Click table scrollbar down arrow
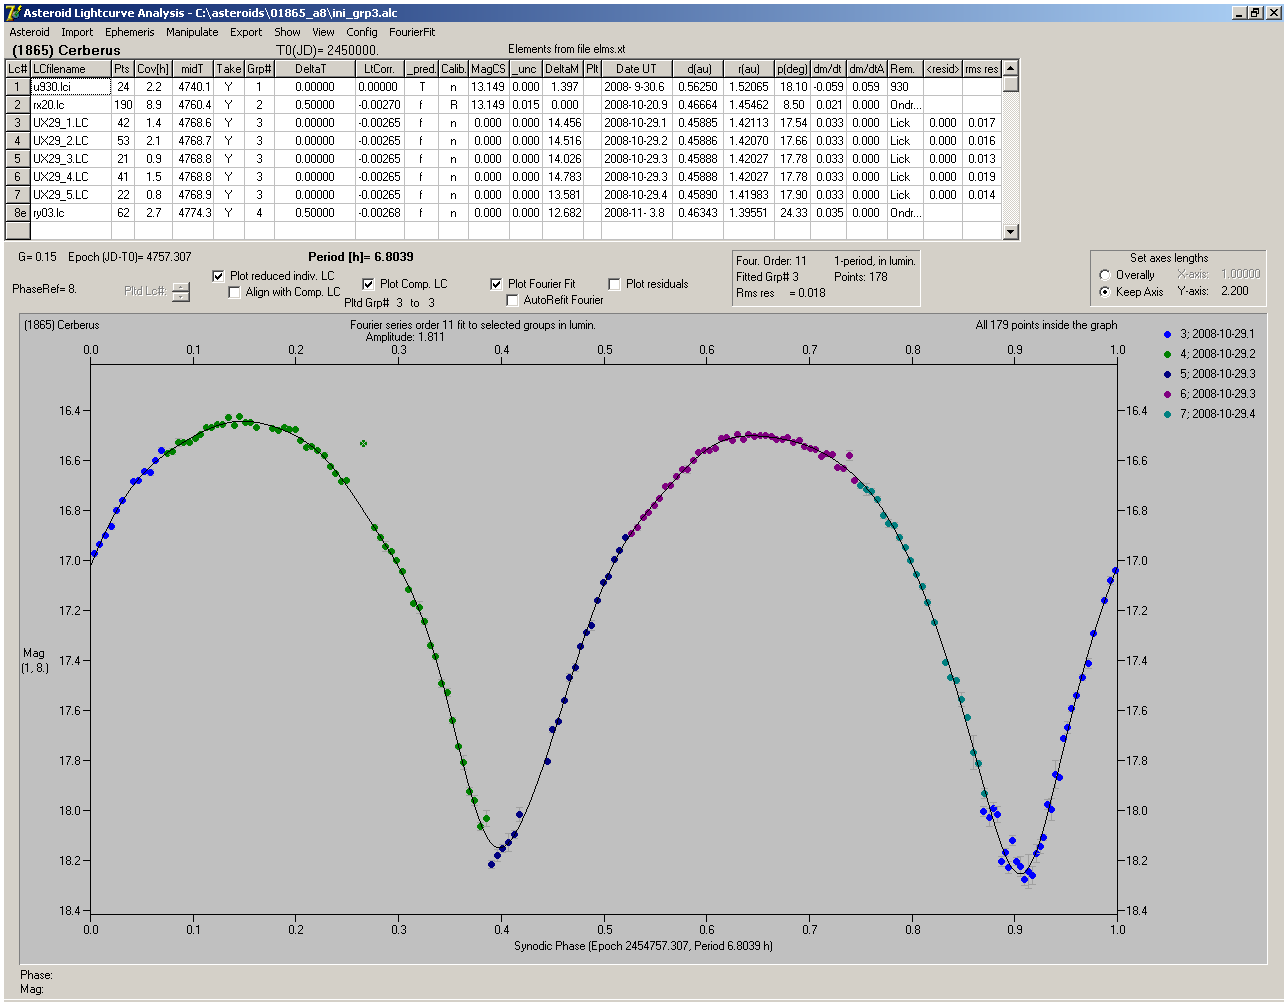The image size is (1288, 1002). coord(1011,232)
